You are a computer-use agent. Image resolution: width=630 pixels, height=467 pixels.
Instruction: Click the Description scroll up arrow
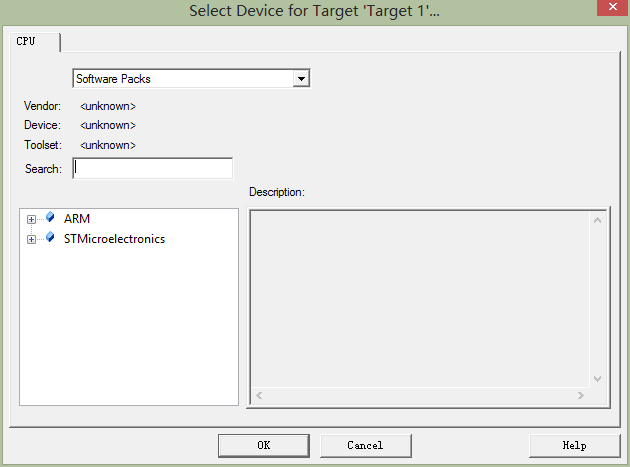(x=597, y=220)
